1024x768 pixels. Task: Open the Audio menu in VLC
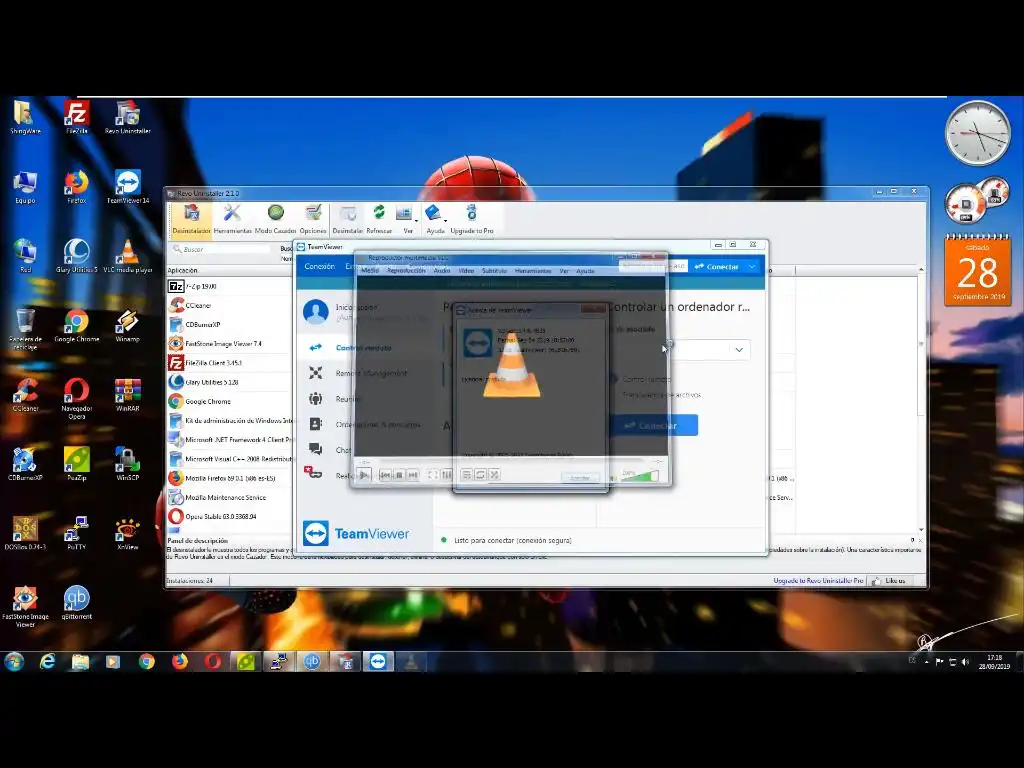442,270
